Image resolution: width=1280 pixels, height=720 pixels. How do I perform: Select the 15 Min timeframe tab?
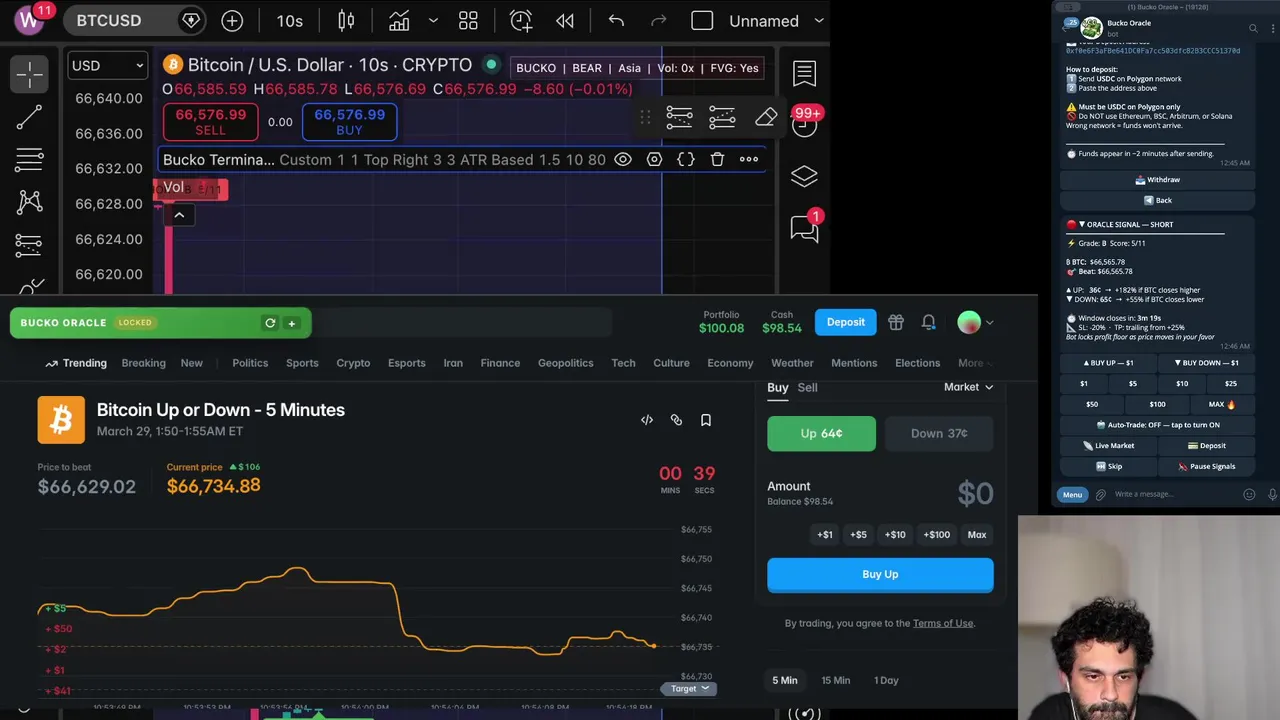[x=836, y=680]
